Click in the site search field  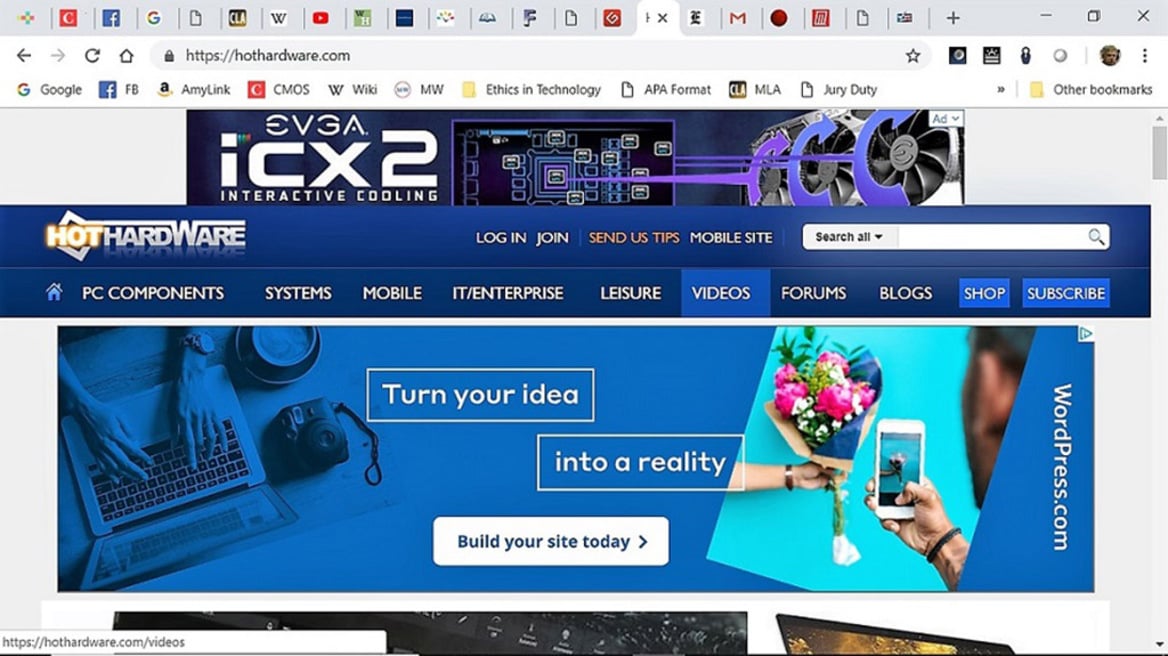point(991,237)
